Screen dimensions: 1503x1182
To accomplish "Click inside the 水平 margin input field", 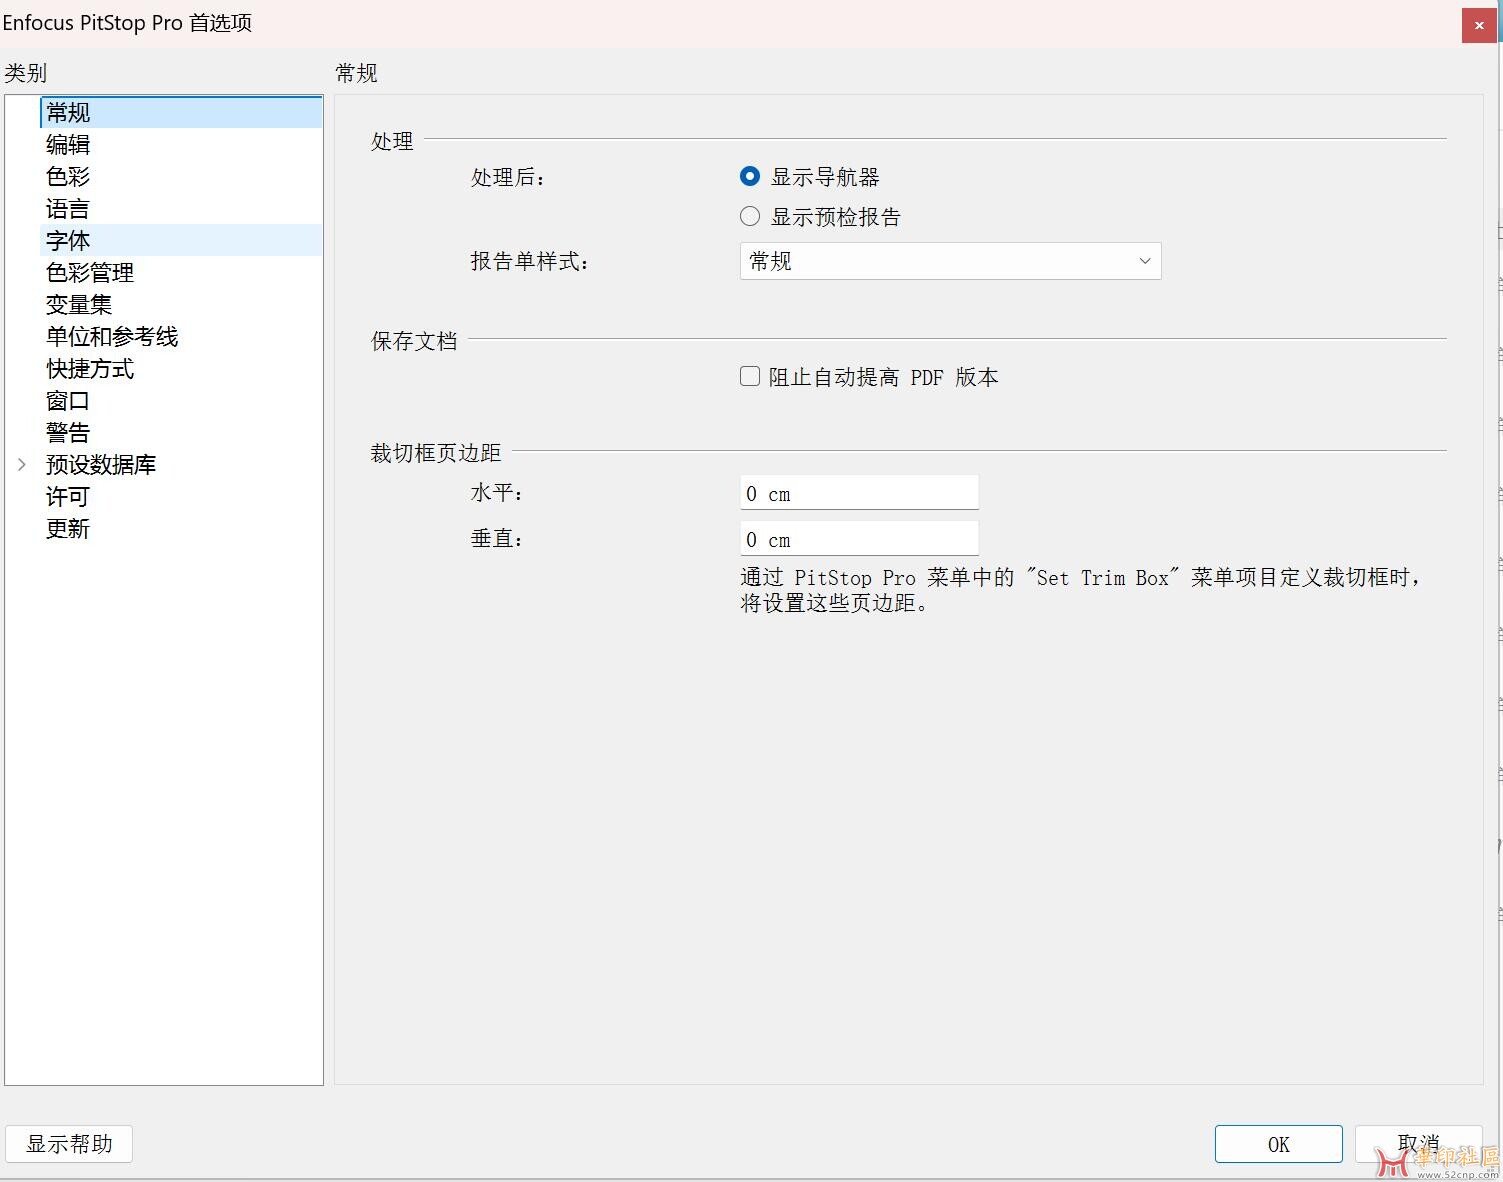I will pyautogui.click(x=858, y=492).
